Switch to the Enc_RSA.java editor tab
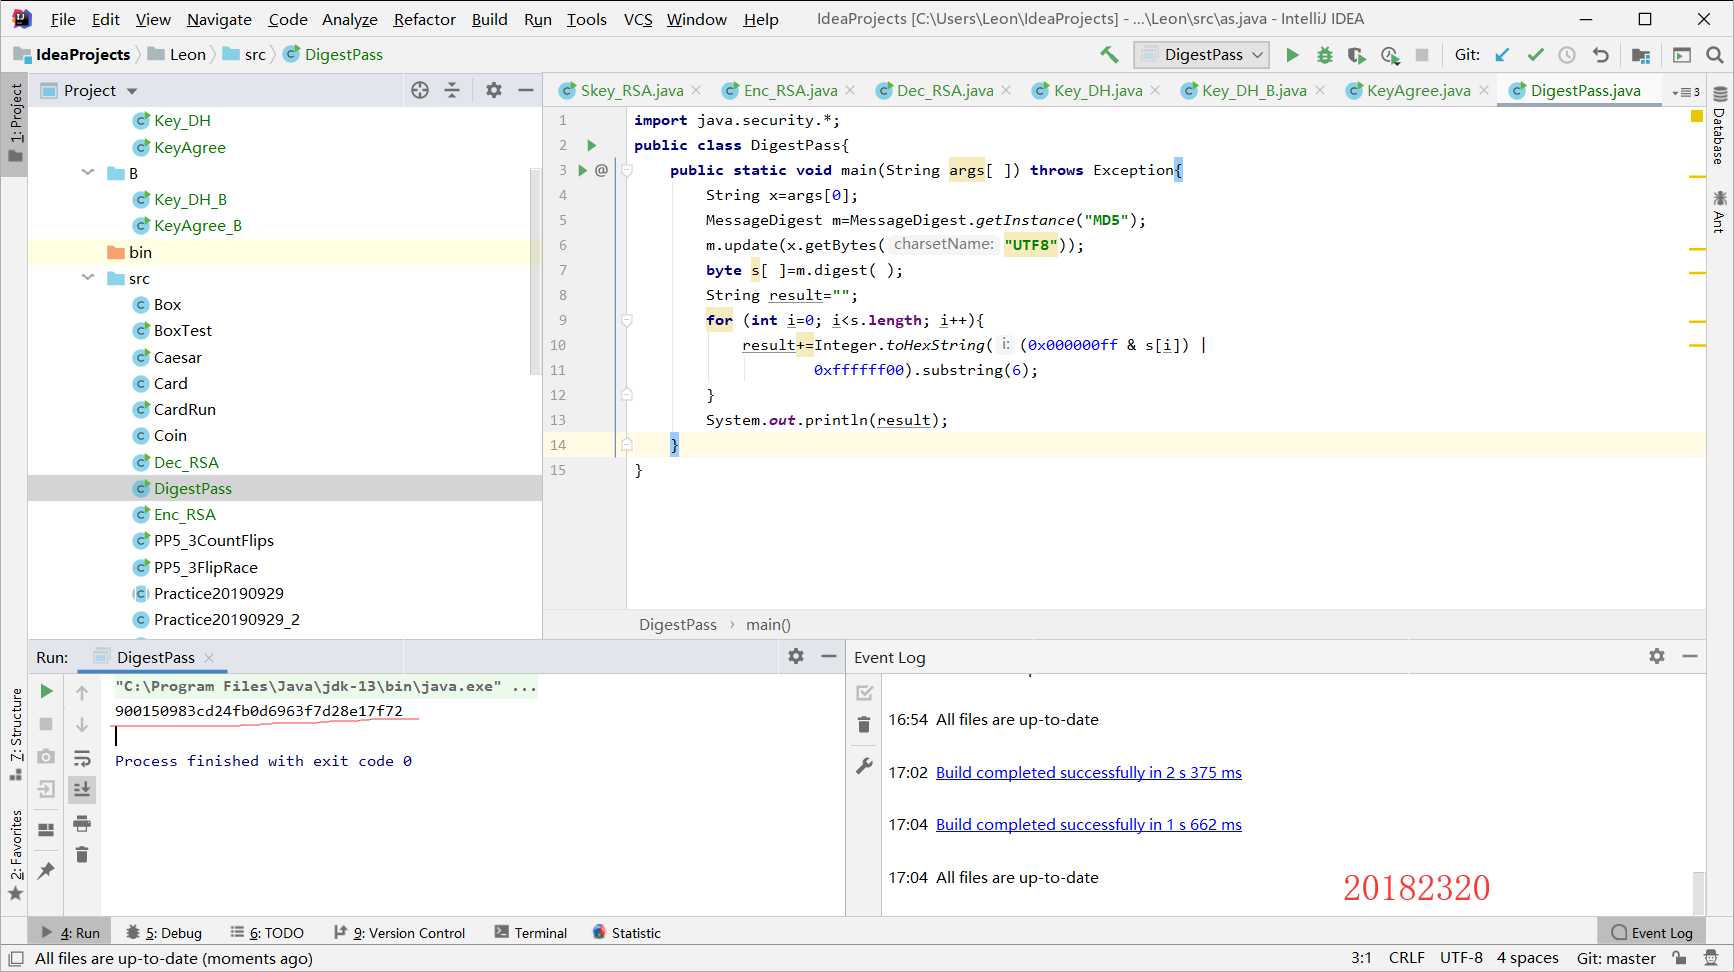Viewport: 1734px width, 972px height. [790, 91]
